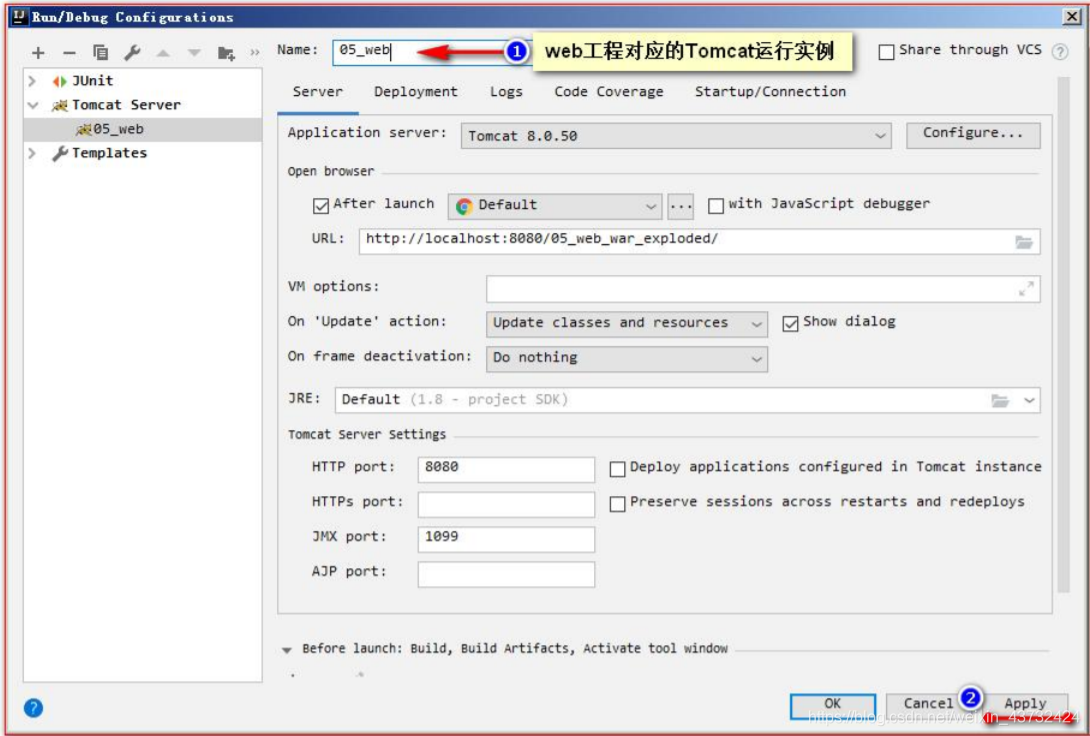Open JRE dropdown arrow

[x=1029, y=400]
